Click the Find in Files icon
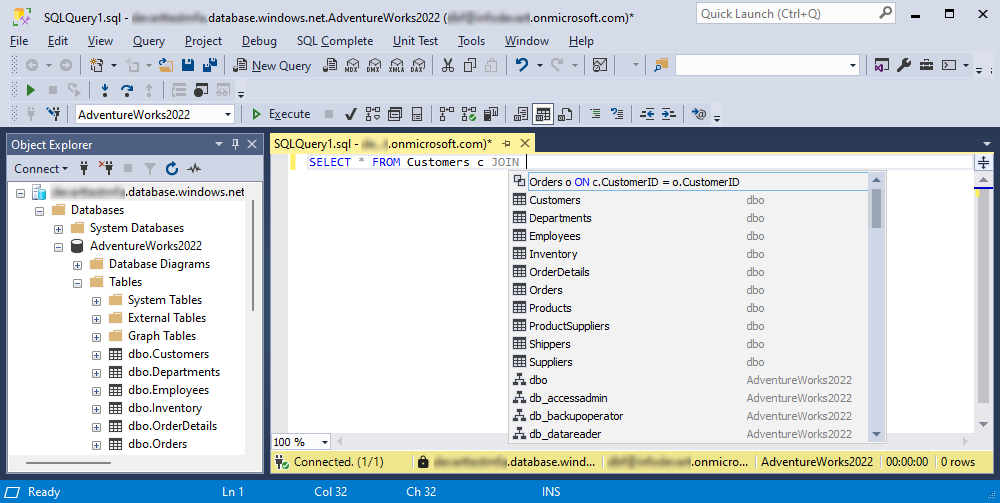This screenshot has width=1000, height=503. (x=661, y=65)
